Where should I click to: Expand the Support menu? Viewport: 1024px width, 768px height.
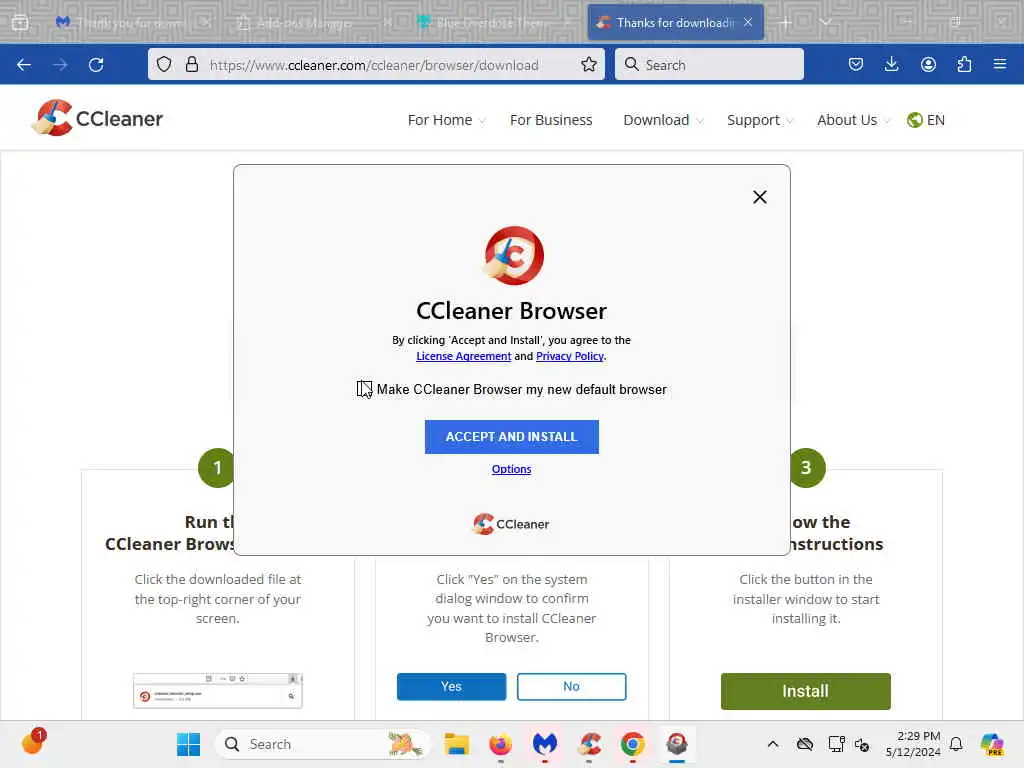point(760,120)
